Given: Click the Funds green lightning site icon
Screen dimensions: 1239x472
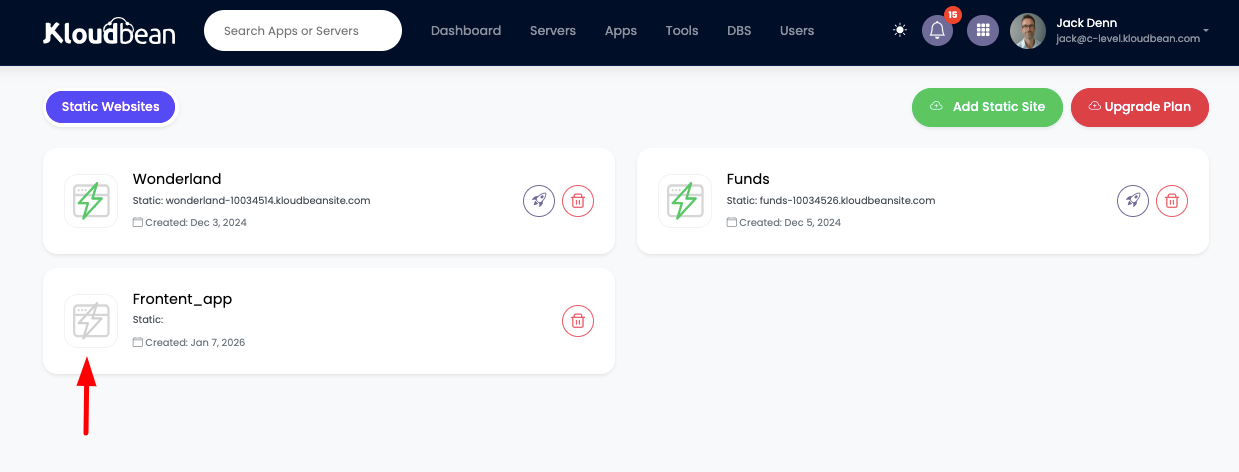Looking at the screenshot, I should click(685, 201).
